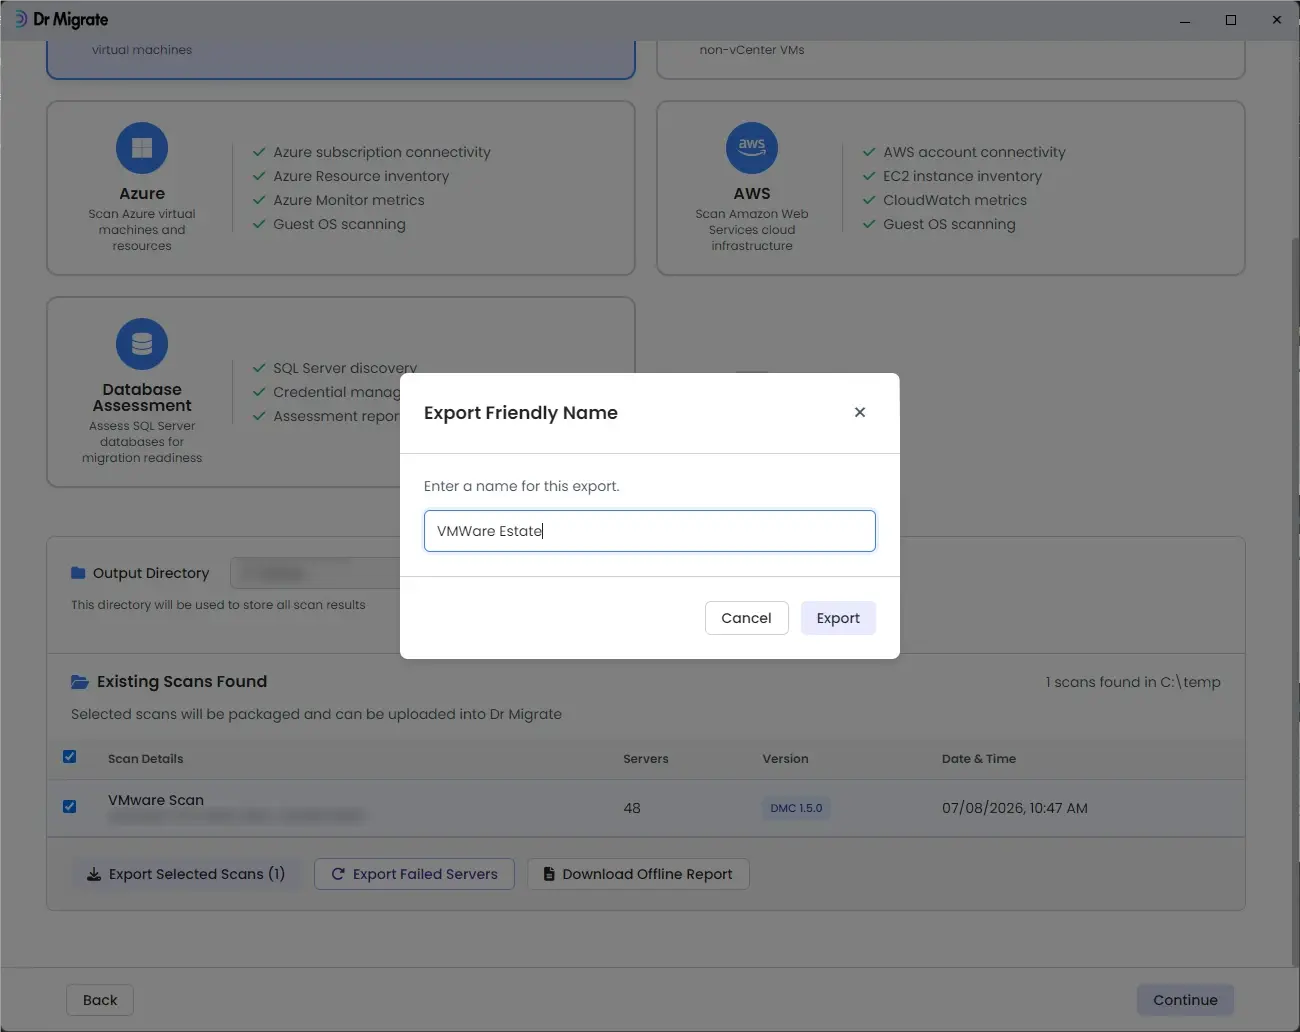The width and height of the screenshot is (1300, 1032).
Task: Select the AWS scan icon
Action: pos(752,148)
